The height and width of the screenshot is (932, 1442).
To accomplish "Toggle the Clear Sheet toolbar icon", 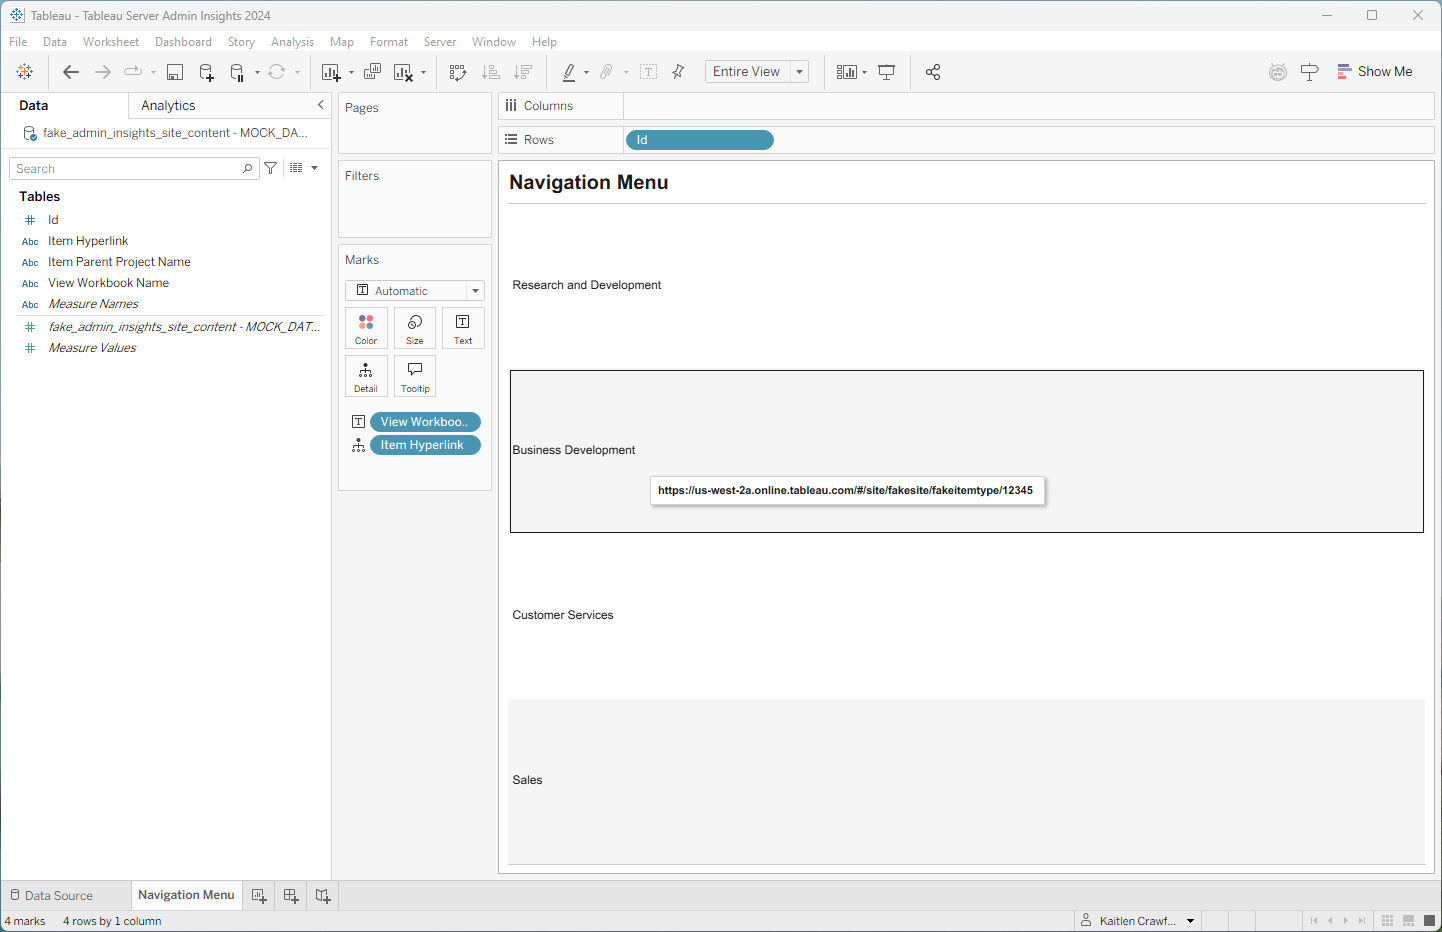I will pyautogui.click(x=404, y=71).
